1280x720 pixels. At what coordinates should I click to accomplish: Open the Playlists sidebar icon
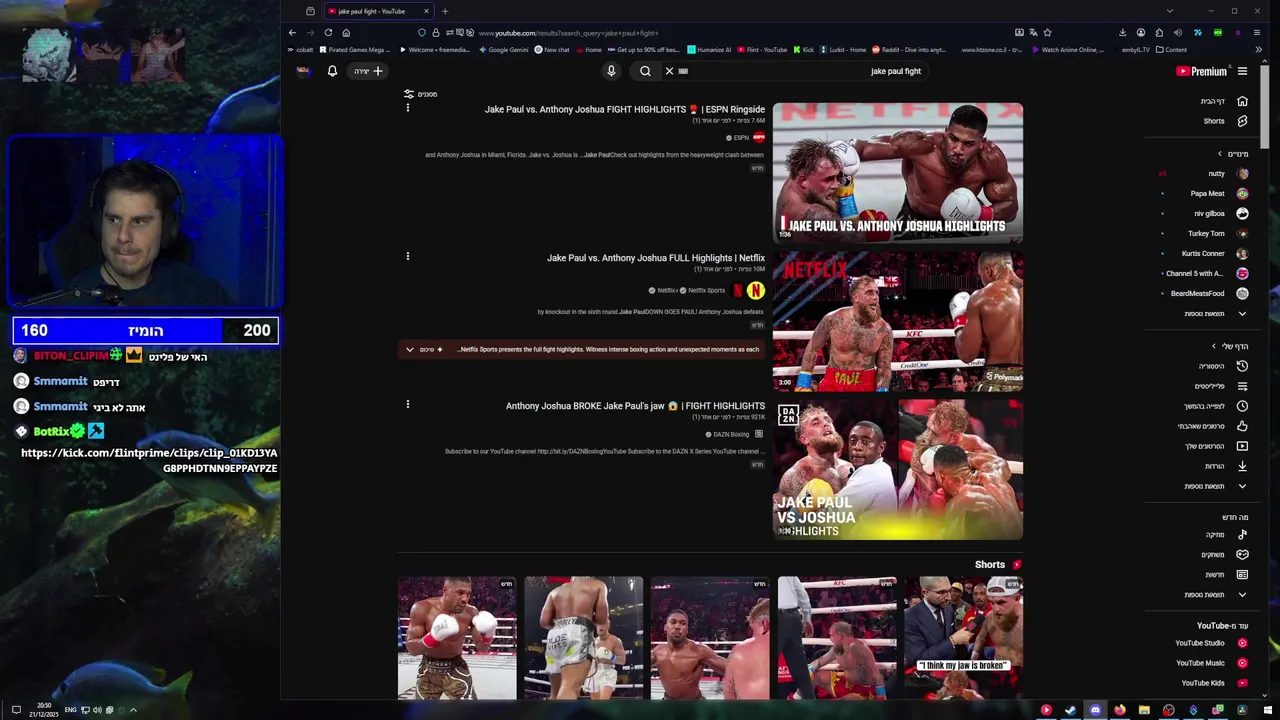tap(1242, 386)
